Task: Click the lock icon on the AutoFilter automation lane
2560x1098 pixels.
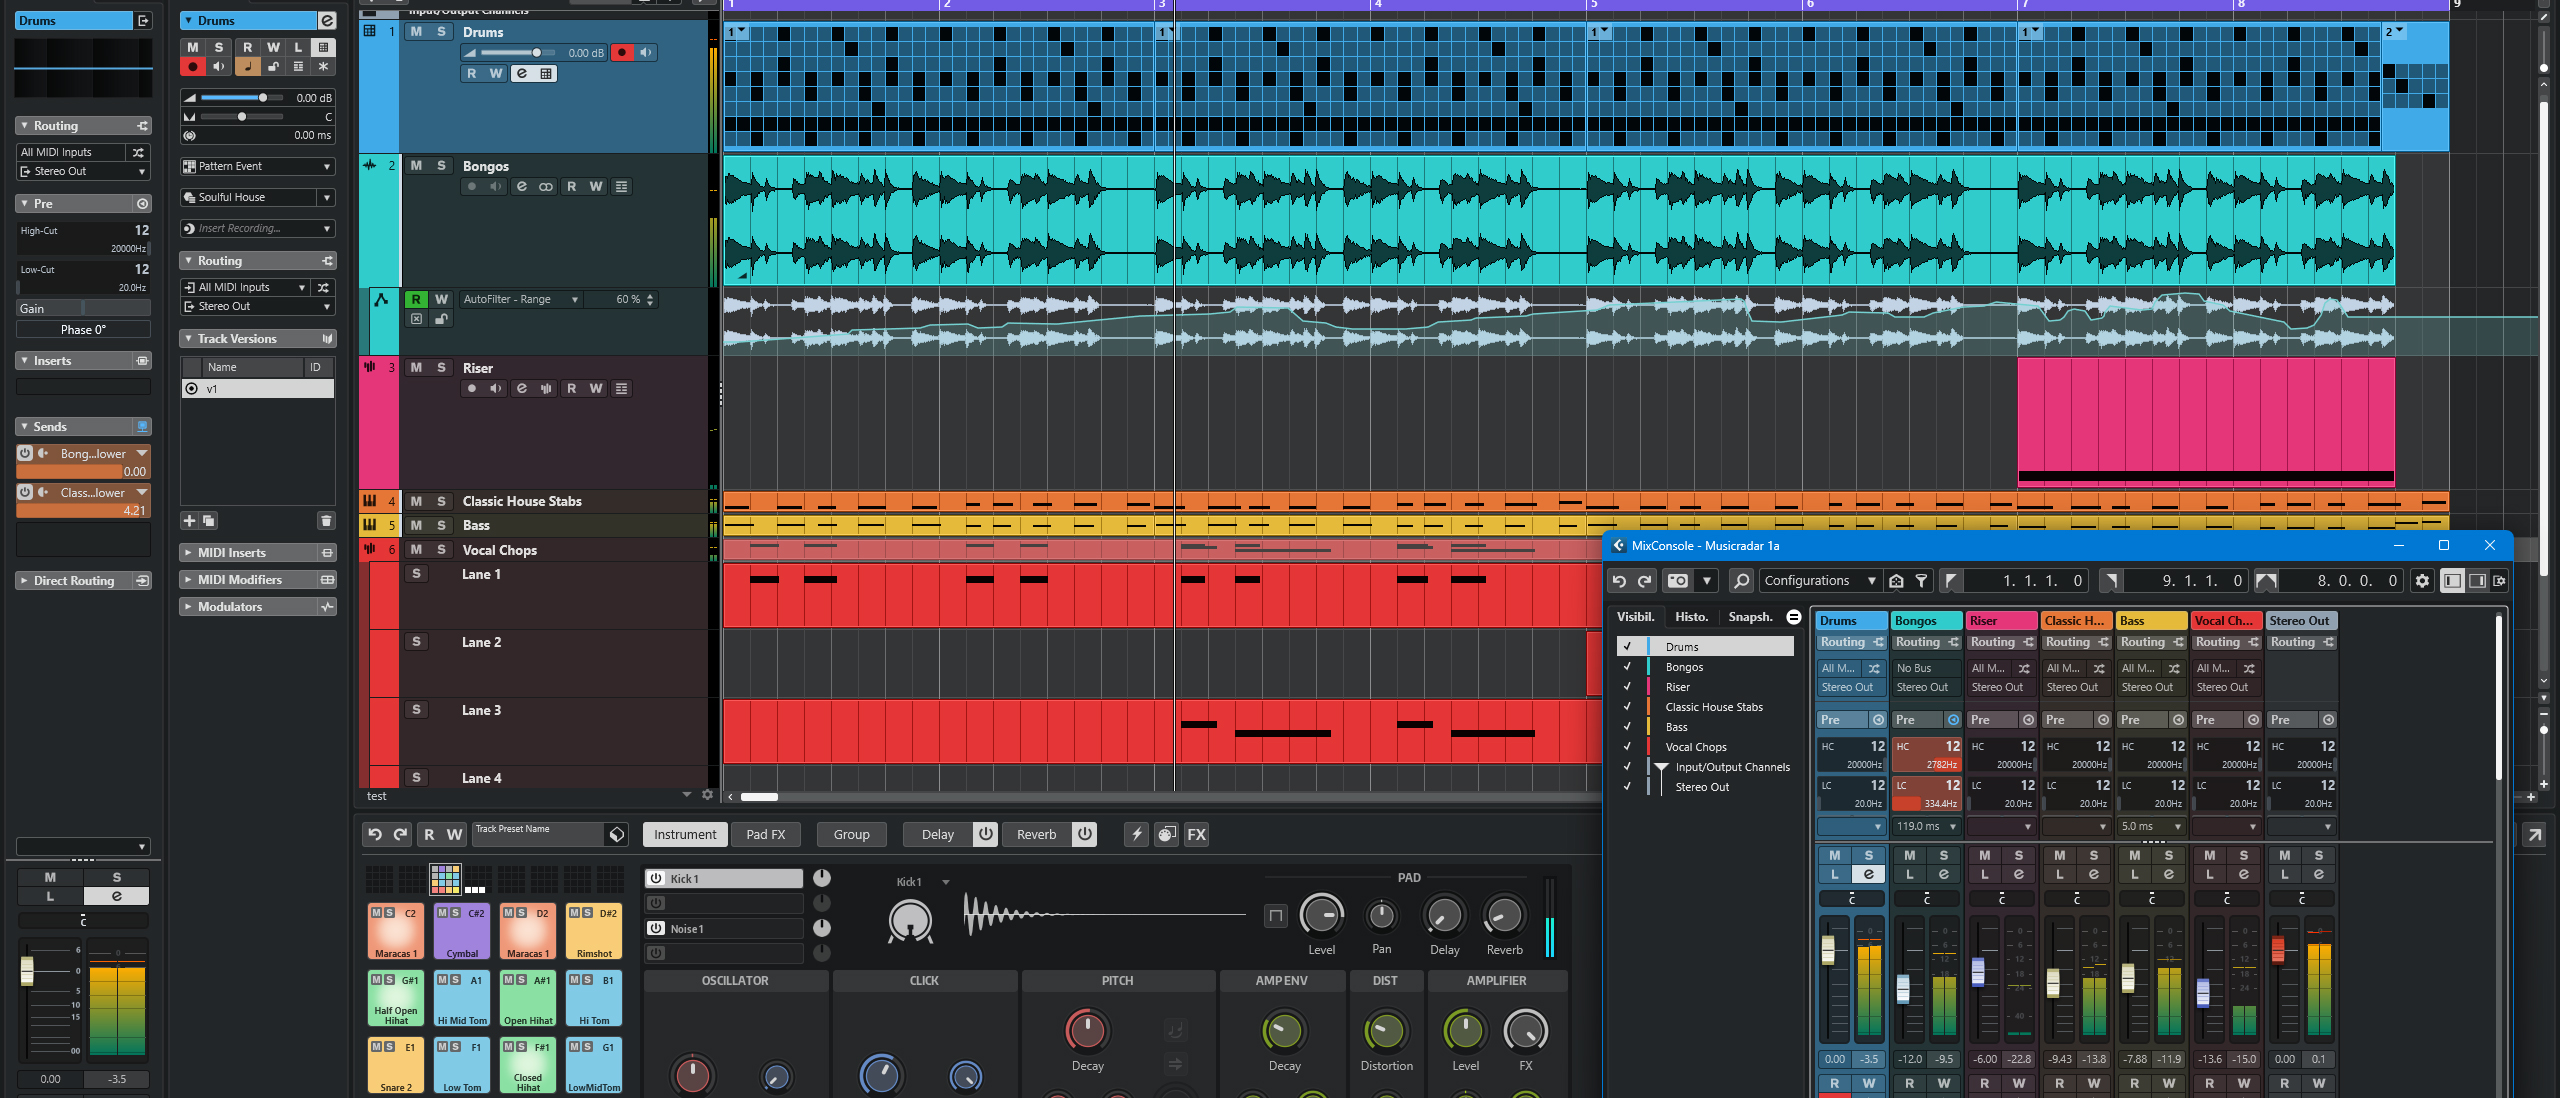Action: tap(440, 319)
